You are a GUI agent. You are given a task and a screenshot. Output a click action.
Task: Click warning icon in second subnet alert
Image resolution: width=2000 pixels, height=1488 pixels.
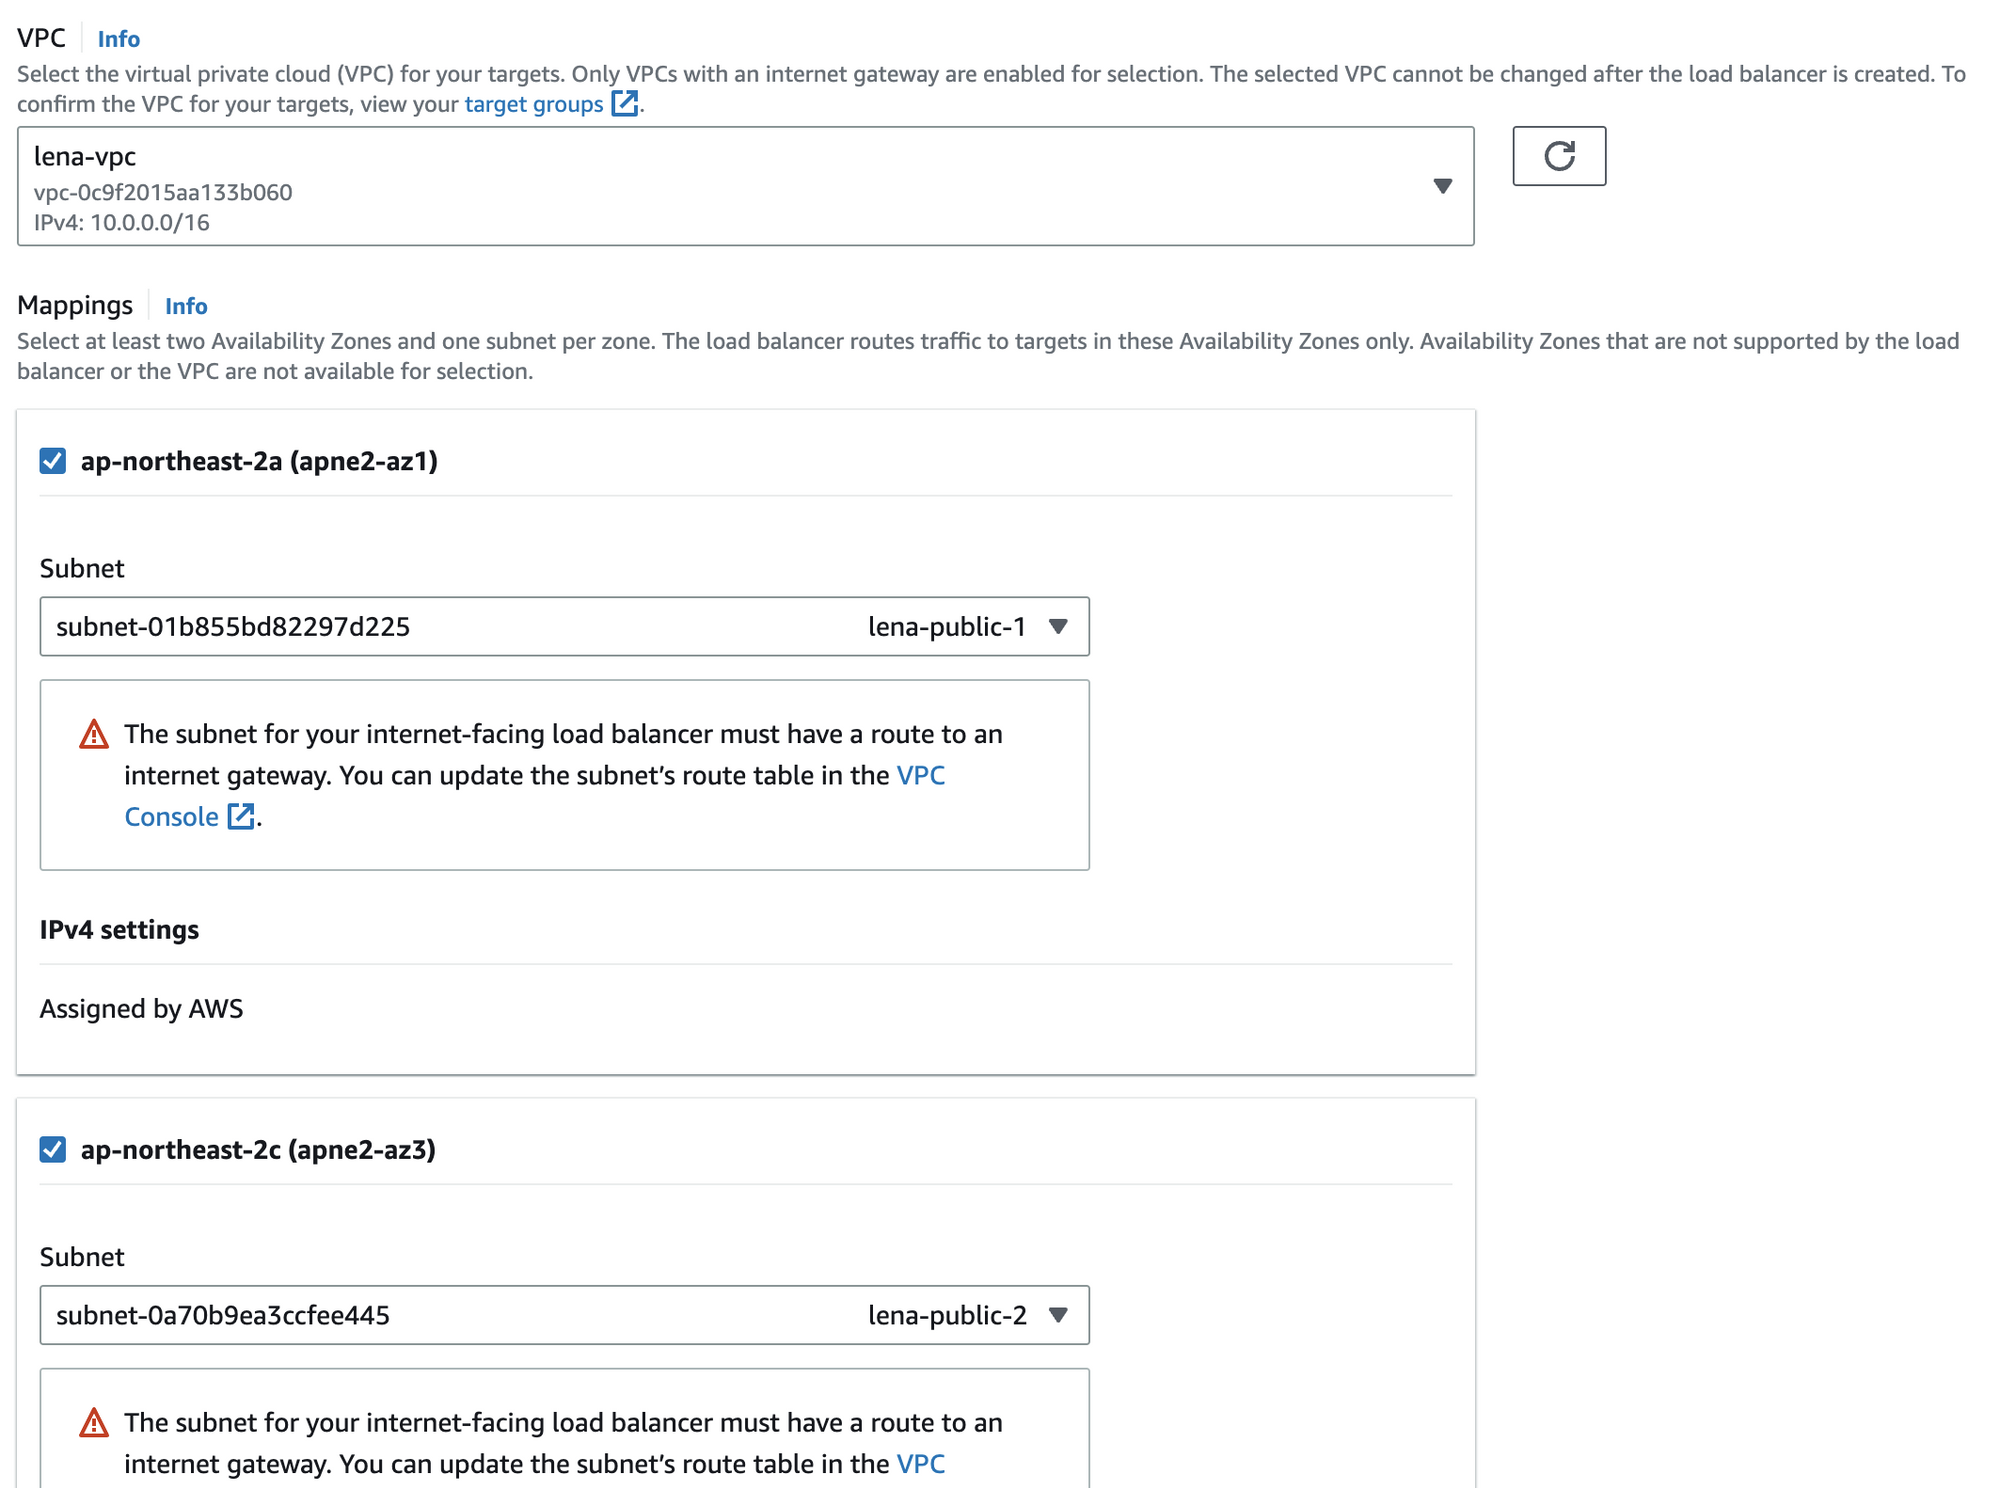pyautogui.click(x=94, y=1423)
